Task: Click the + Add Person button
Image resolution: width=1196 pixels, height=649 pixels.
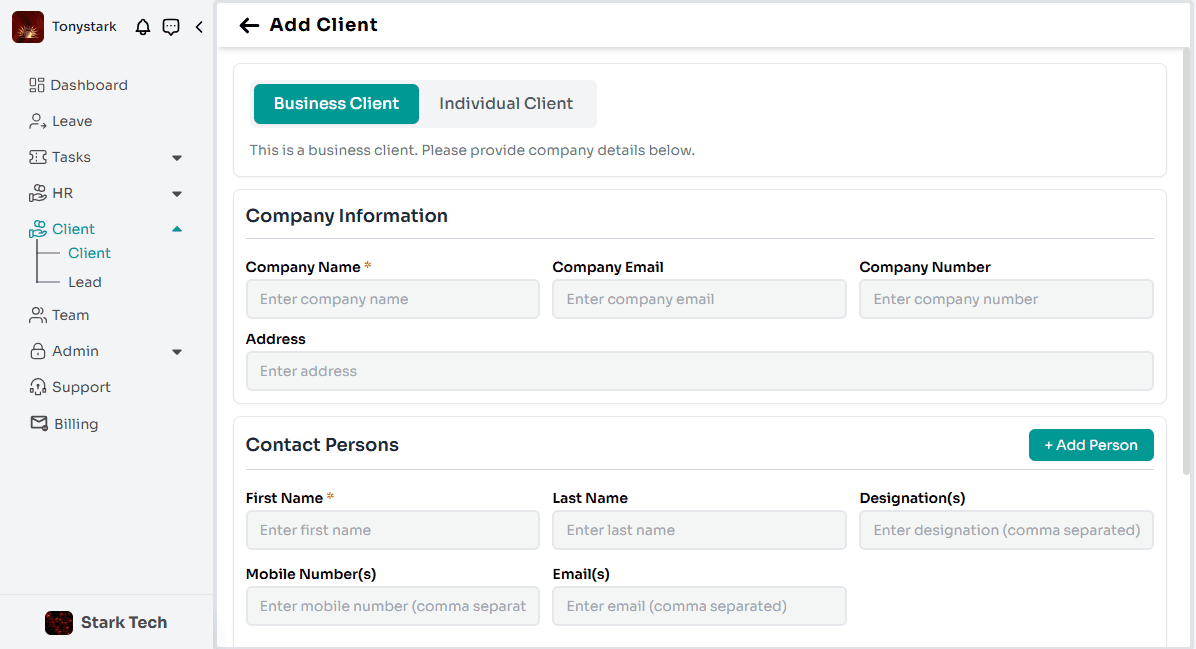Action: tap(1091, 445)
